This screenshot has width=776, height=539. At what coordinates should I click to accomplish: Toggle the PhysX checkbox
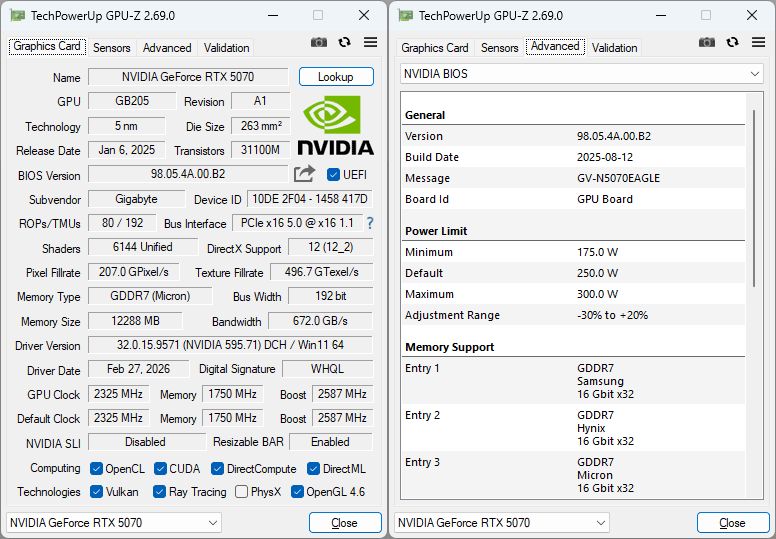(x=242, y=491)
